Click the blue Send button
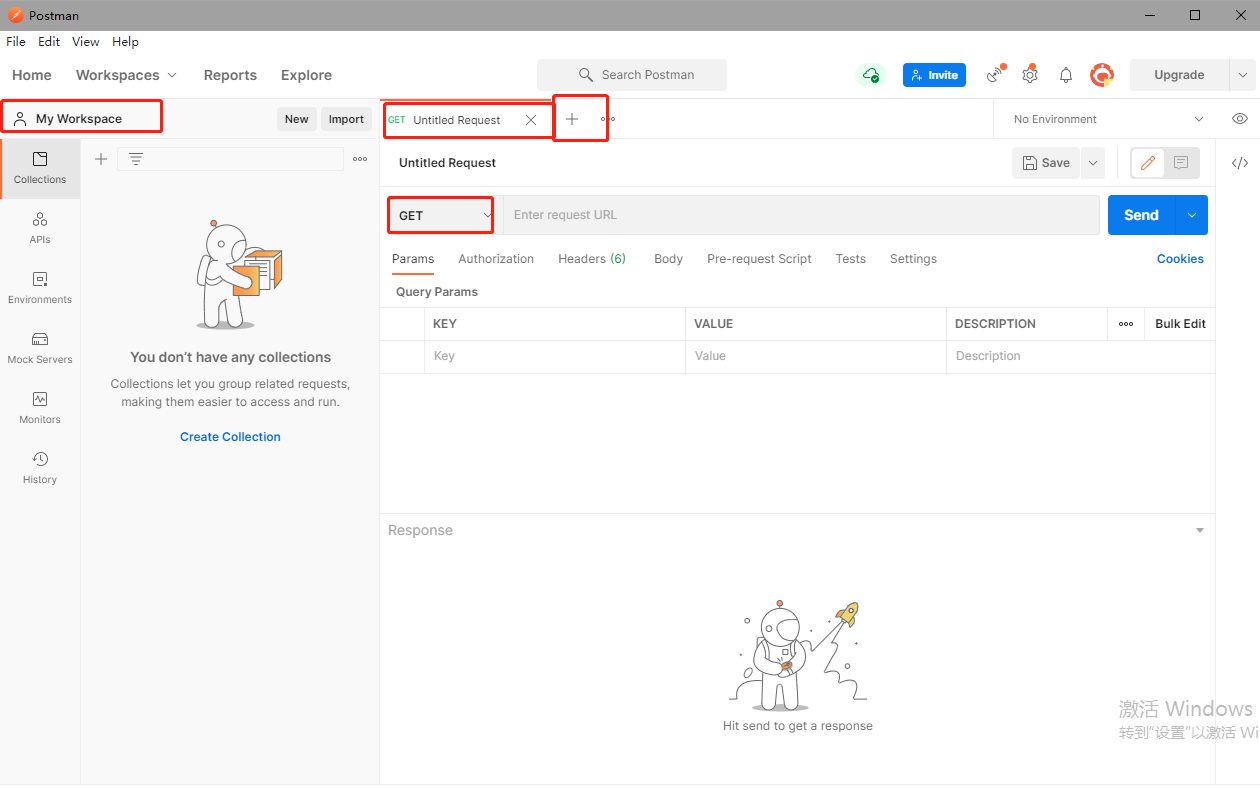The height and width of the screenshot is (788, 1260). (1141, 215)
